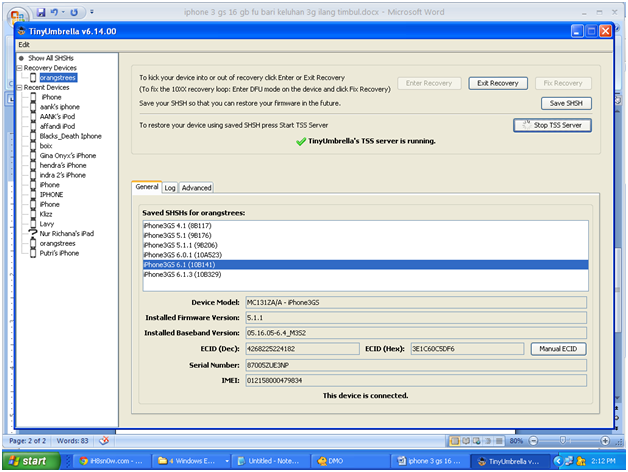628x472 pixels.
Task: Select boix device
Action: (x=46, y=146)
